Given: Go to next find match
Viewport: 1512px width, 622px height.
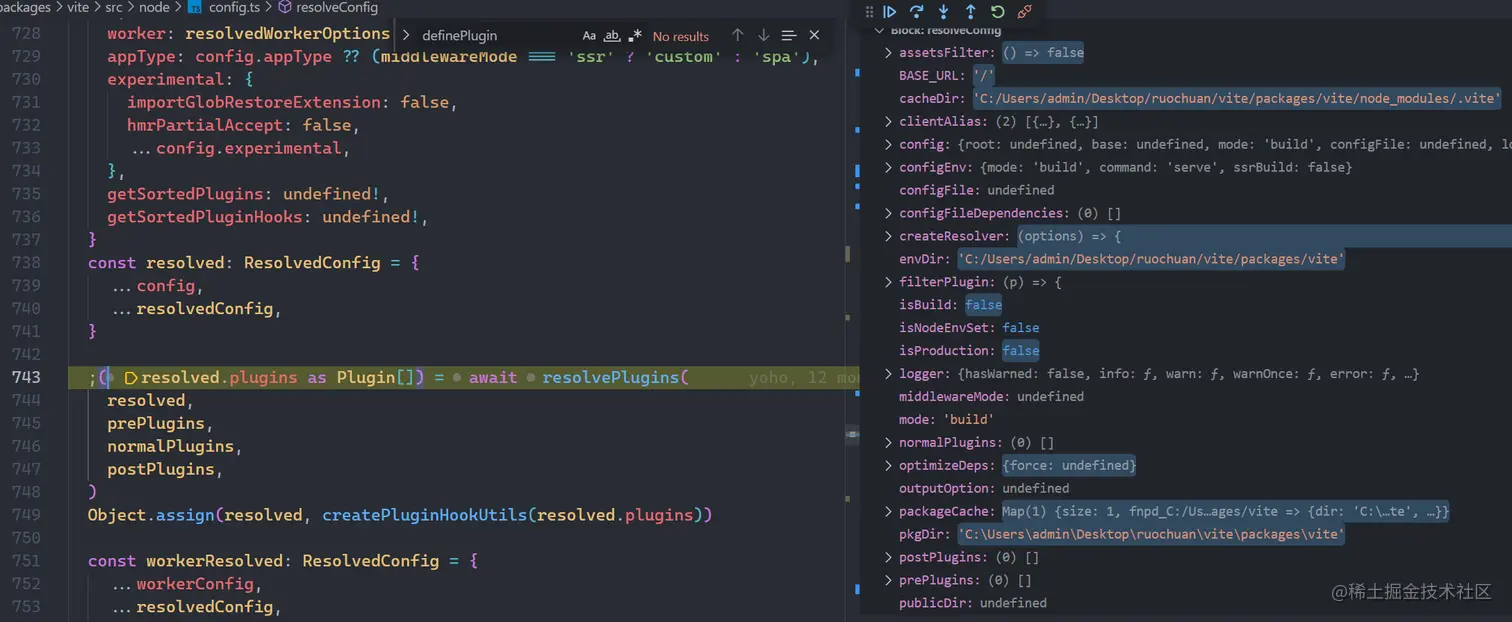Looking at the screenshot, I should point(764,36).
